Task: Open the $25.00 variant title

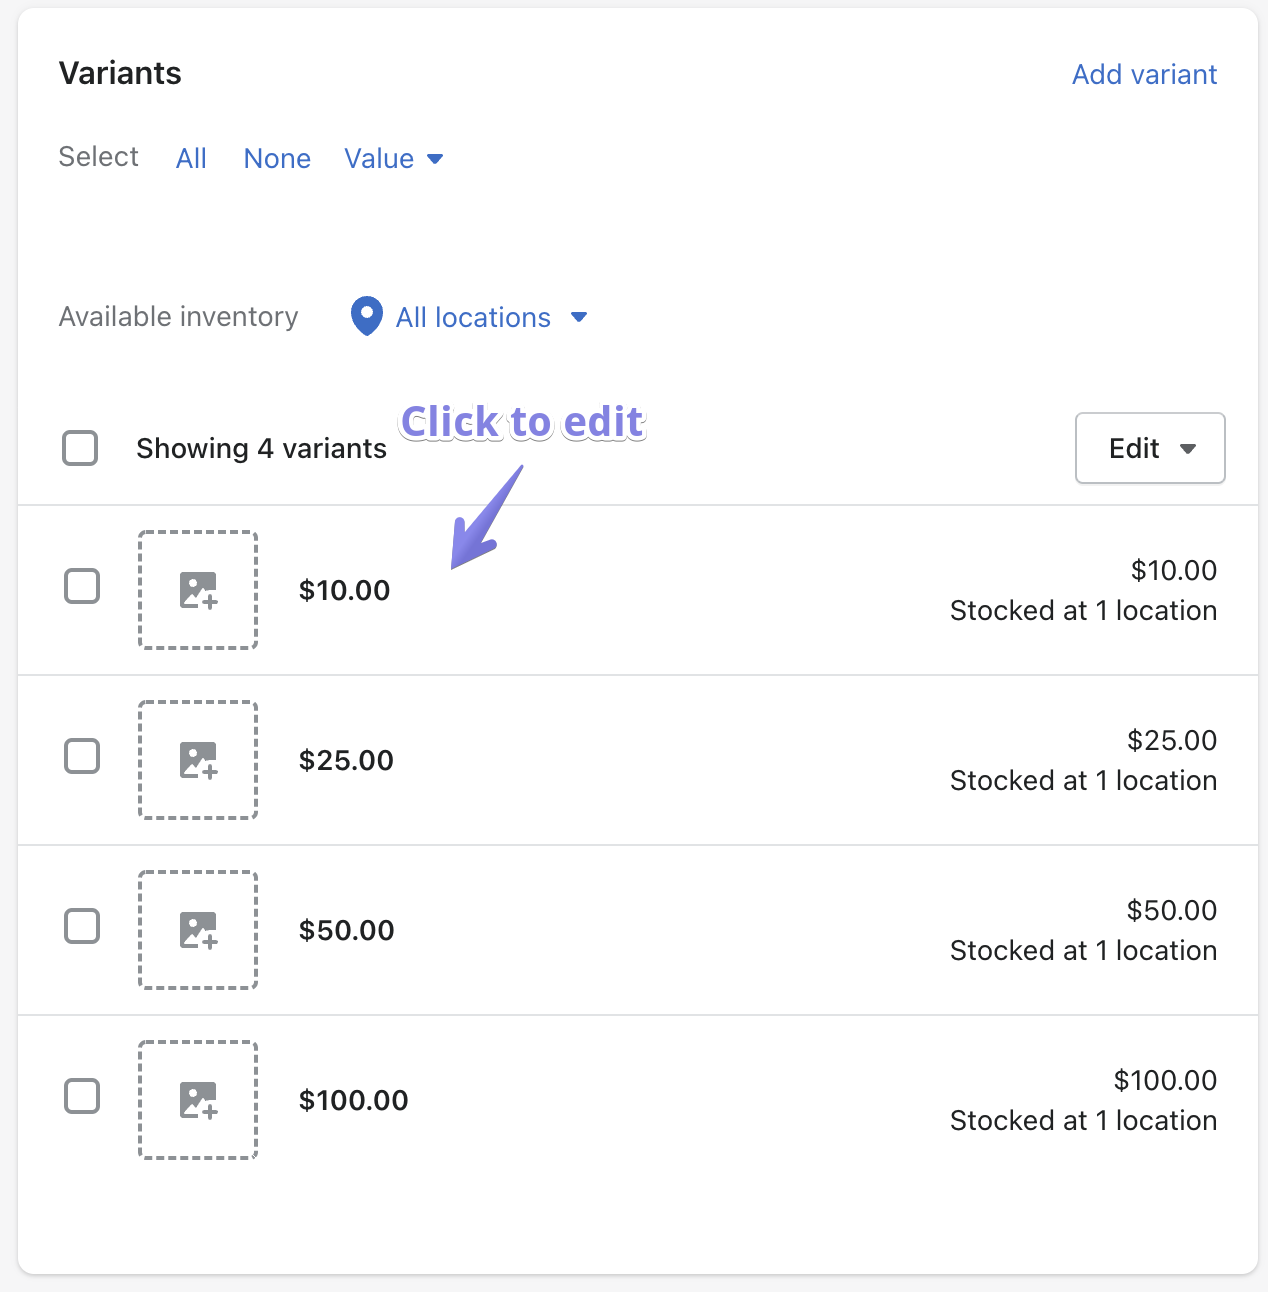Action: 346,760
